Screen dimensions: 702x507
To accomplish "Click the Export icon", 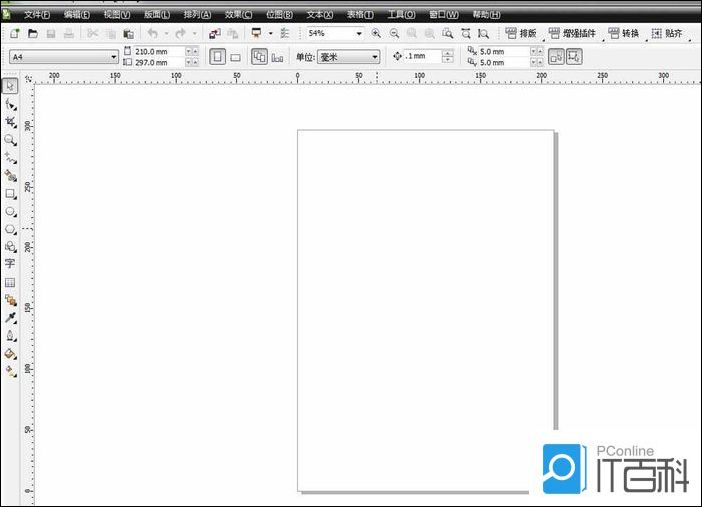I will click(233, 33).
